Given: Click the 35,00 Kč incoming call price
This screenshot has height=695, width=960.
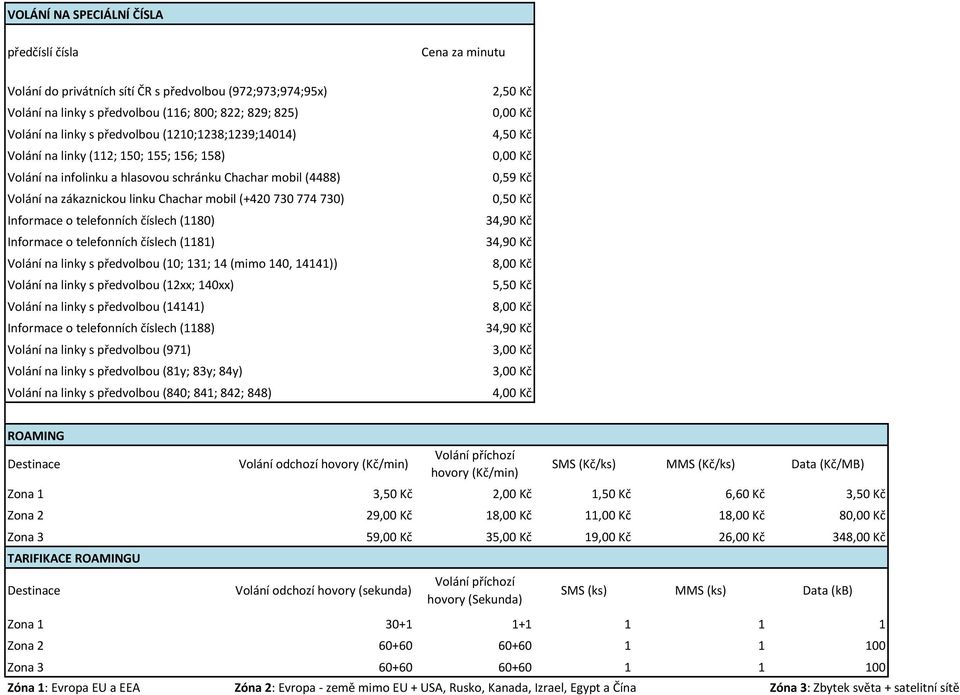Looking at the screenshot, I should (x=508, y=537).
